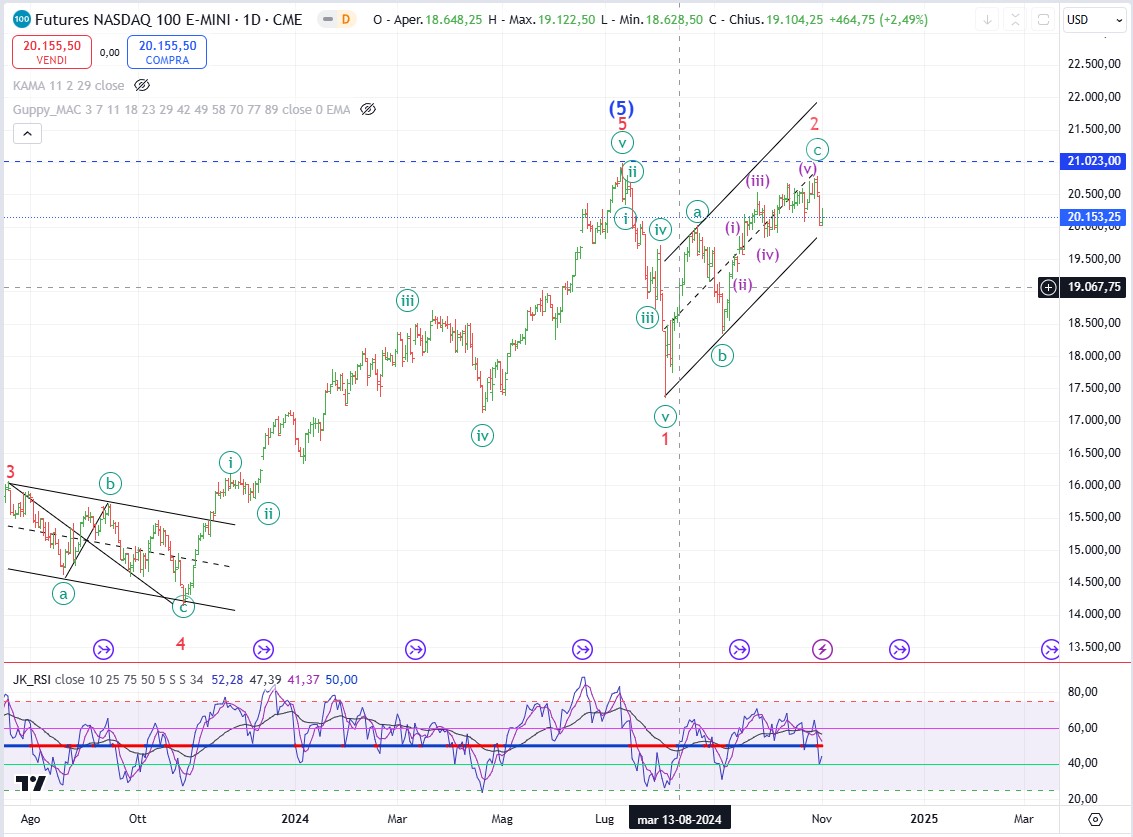This screenshot has width=1133, height=837.
Task: Toggle the orange D data-mode pill
Action: tap(346, 20)
